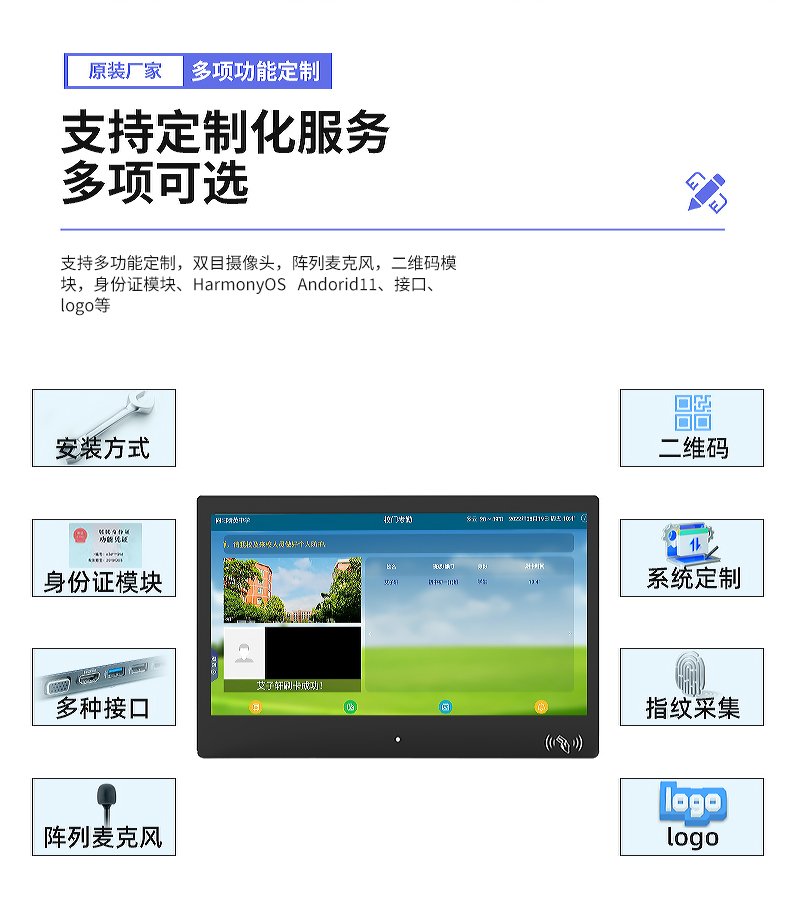
Task: Select the 原装厂家 tab label
Action: pos(125,71)
